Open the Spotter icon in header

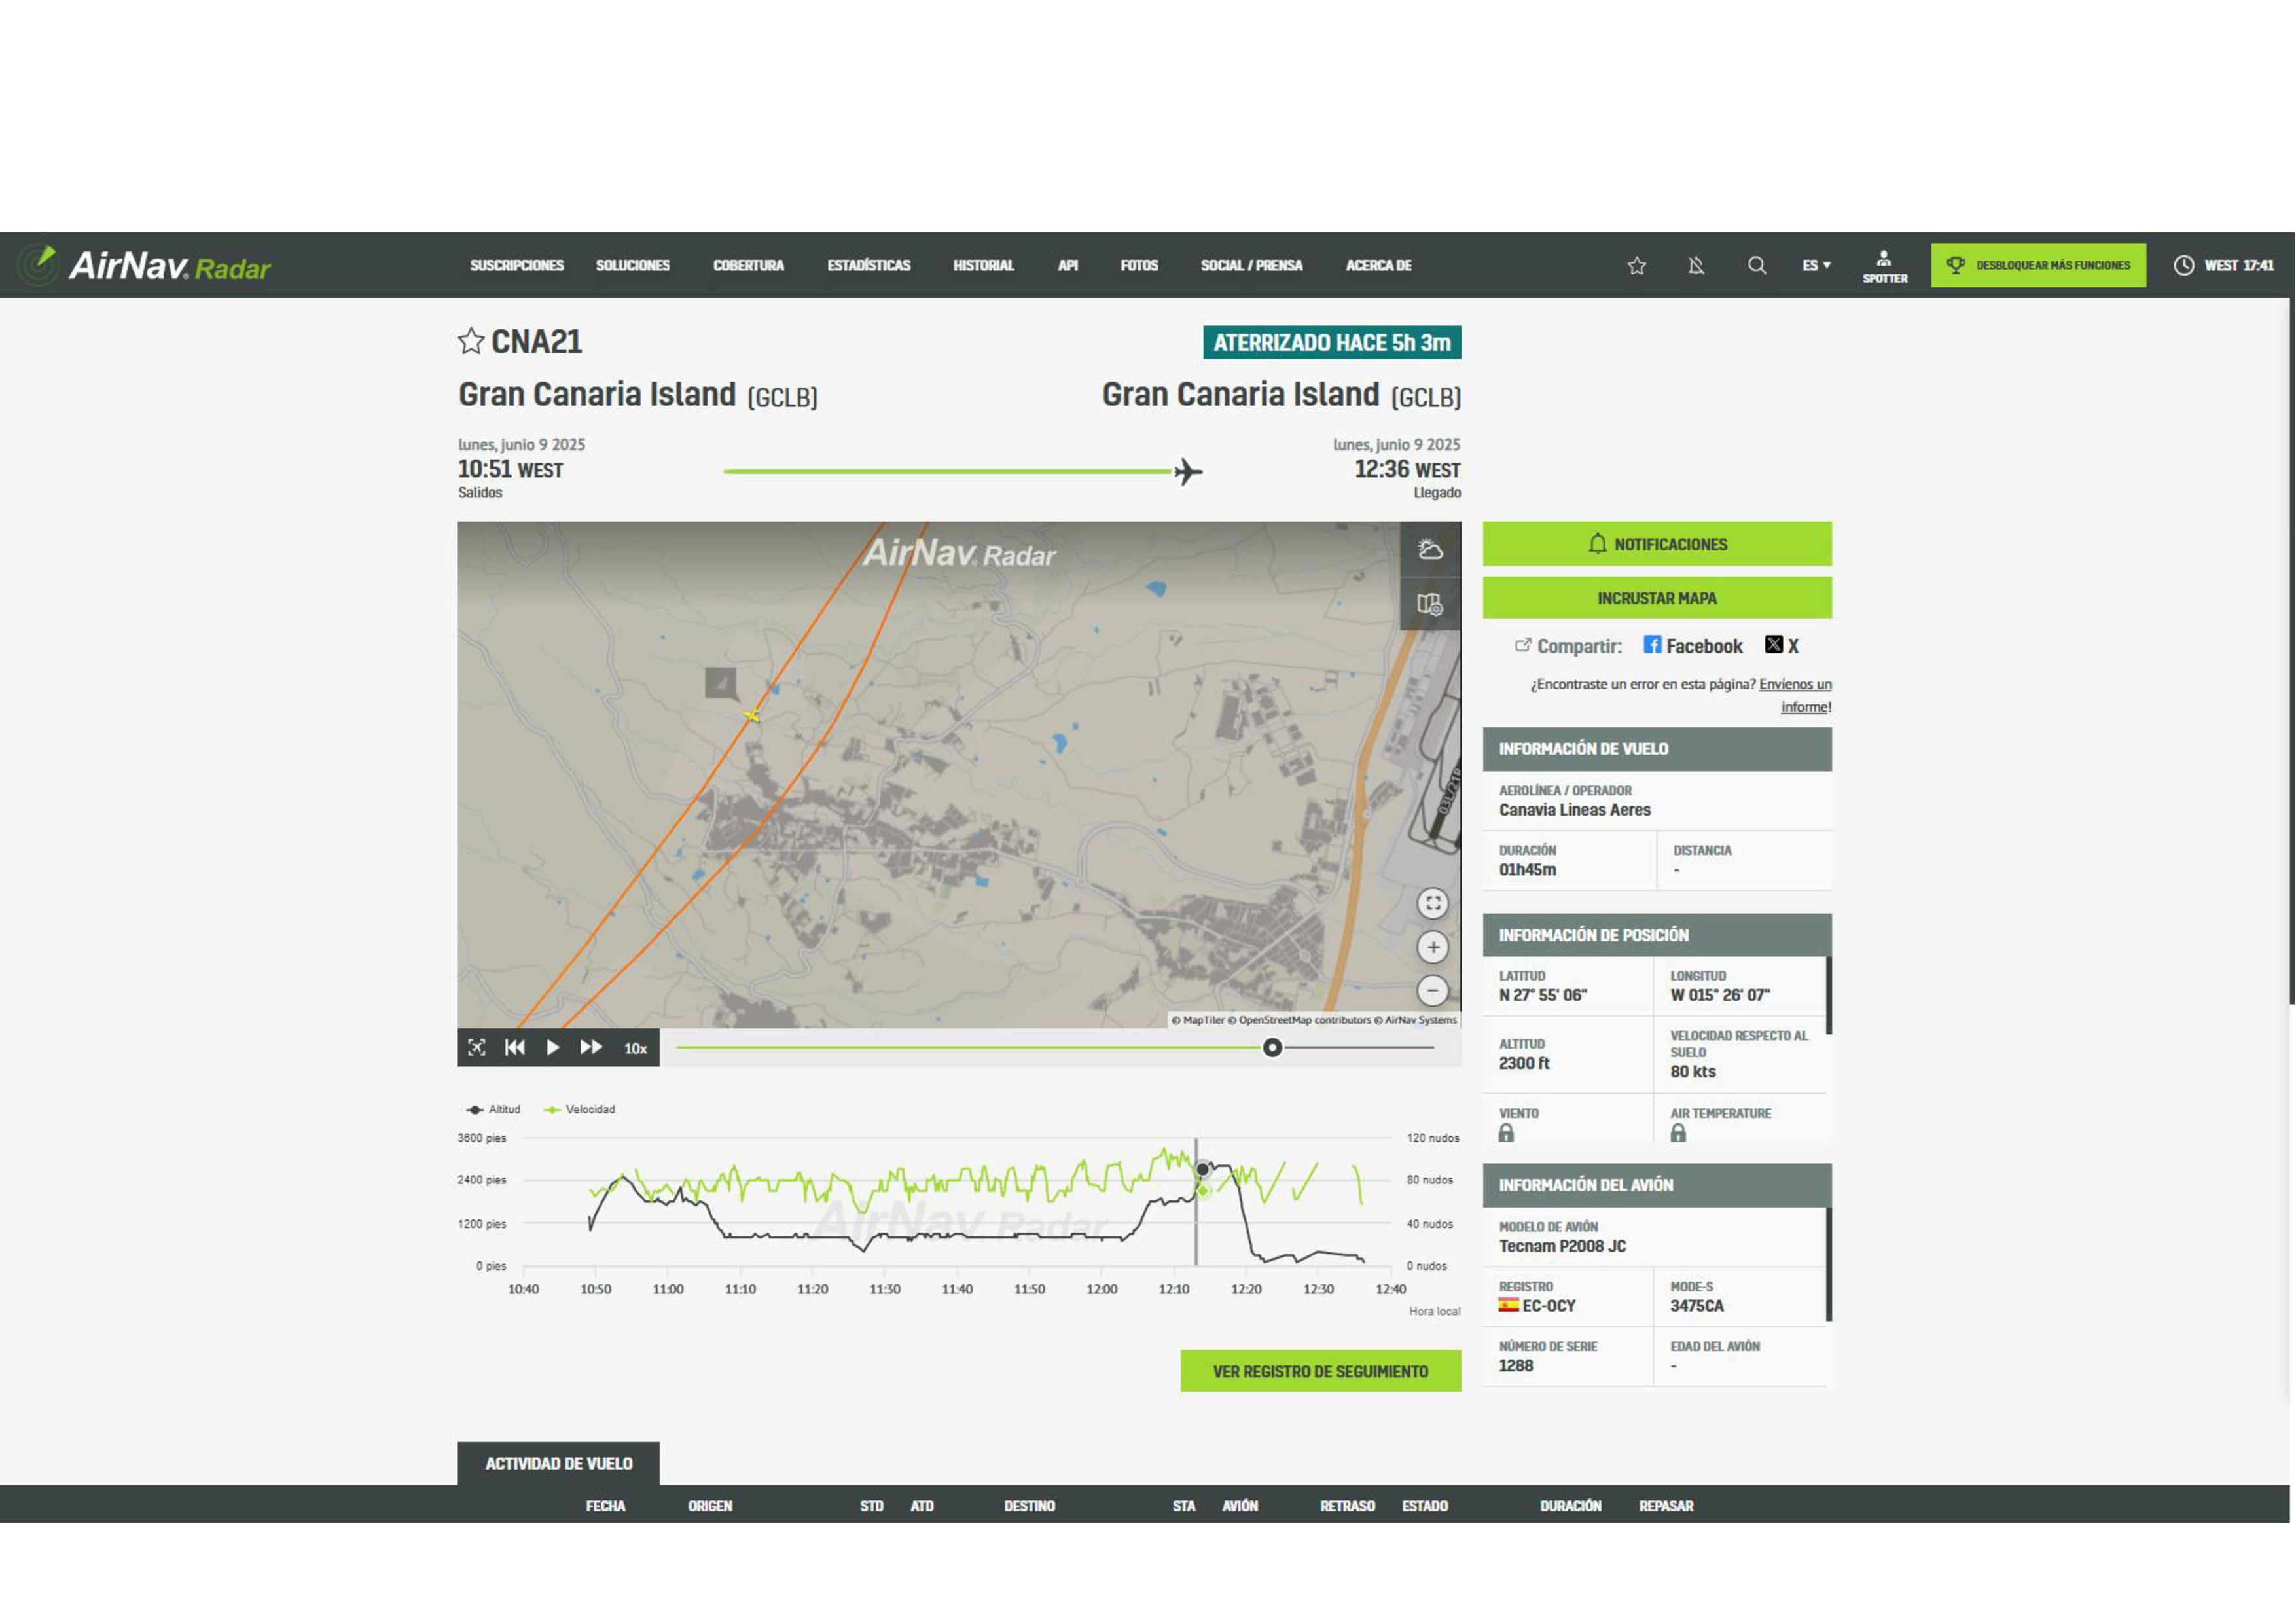(x=1884, y=266)
